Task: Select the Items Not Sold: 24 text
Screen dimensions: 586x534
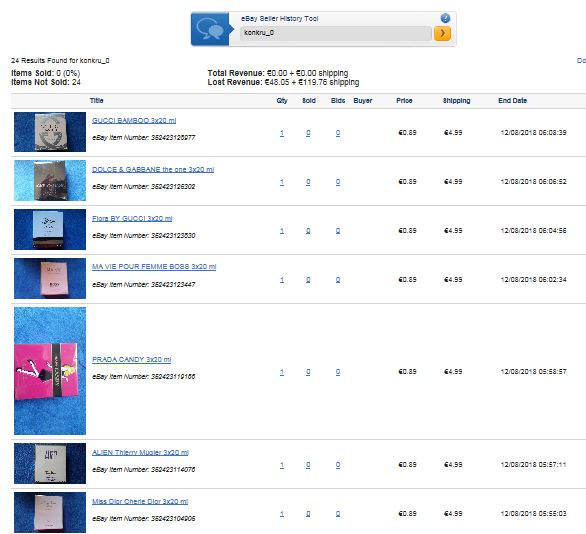Action: pyautogui.click(x=46, y=82)
